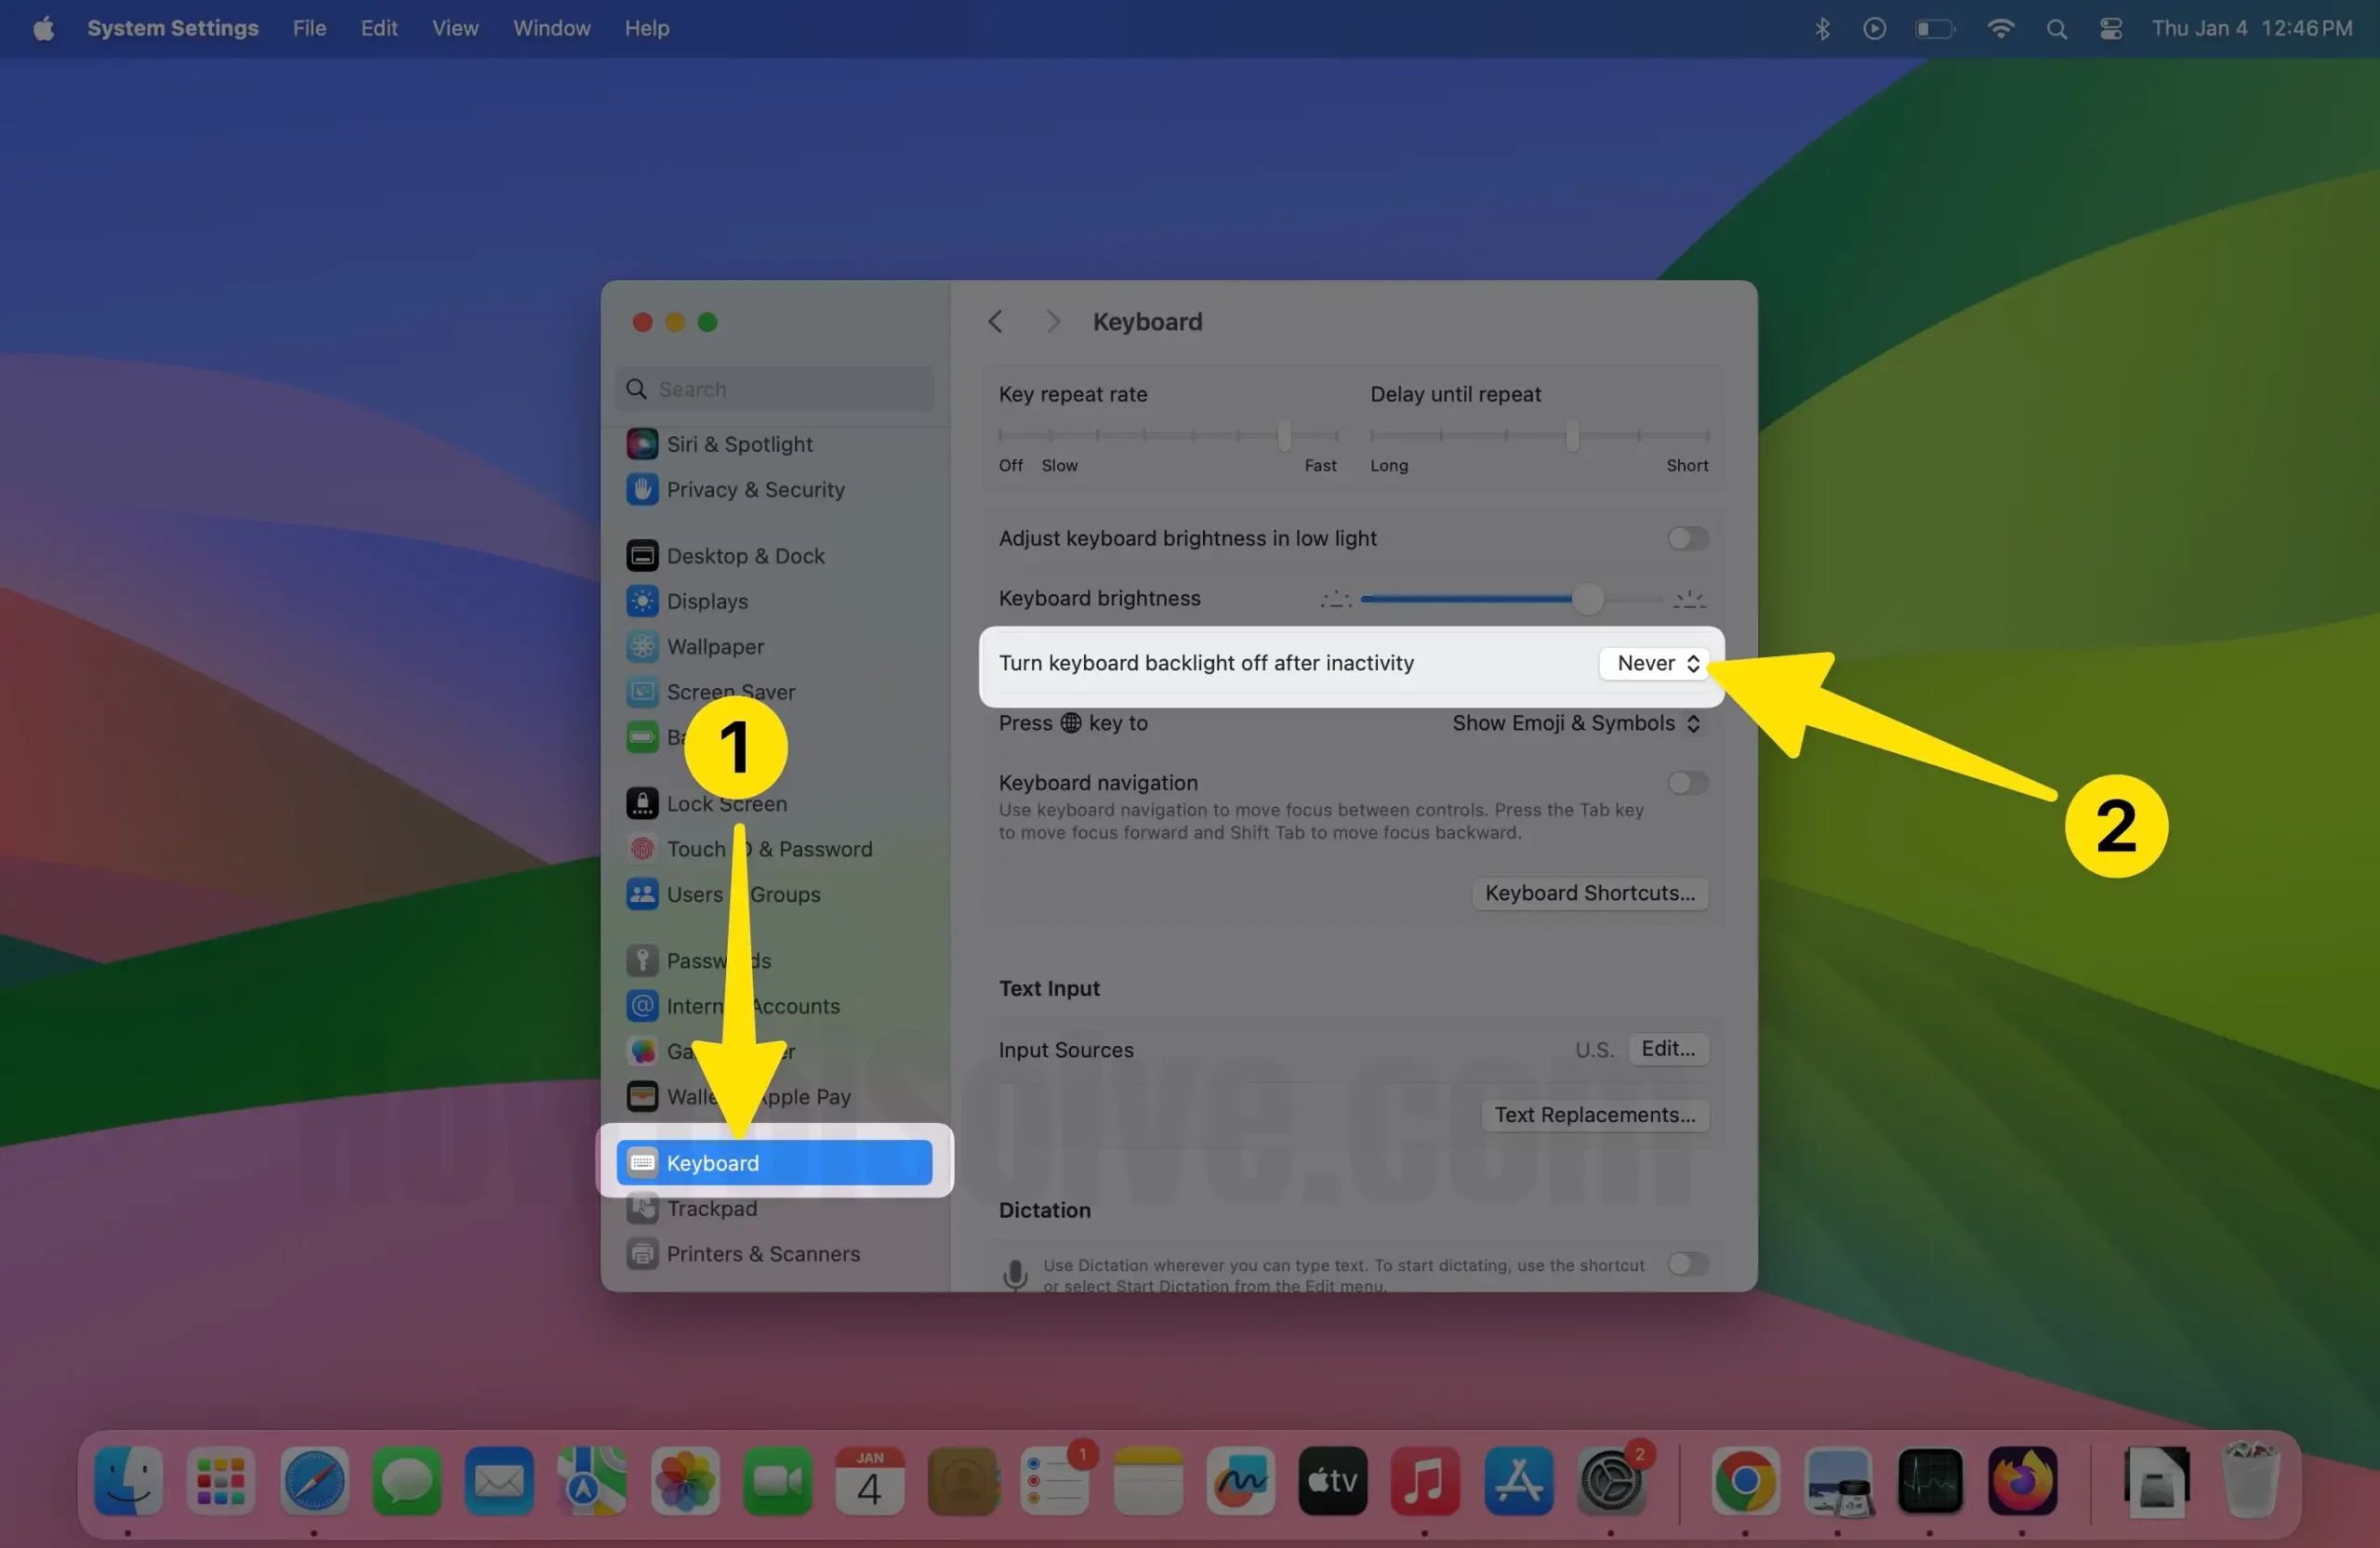Image resolution: width=2380 pixels, height=1548 pixels.
Task: Select Users & Groups settings
Action: point(745,894)
